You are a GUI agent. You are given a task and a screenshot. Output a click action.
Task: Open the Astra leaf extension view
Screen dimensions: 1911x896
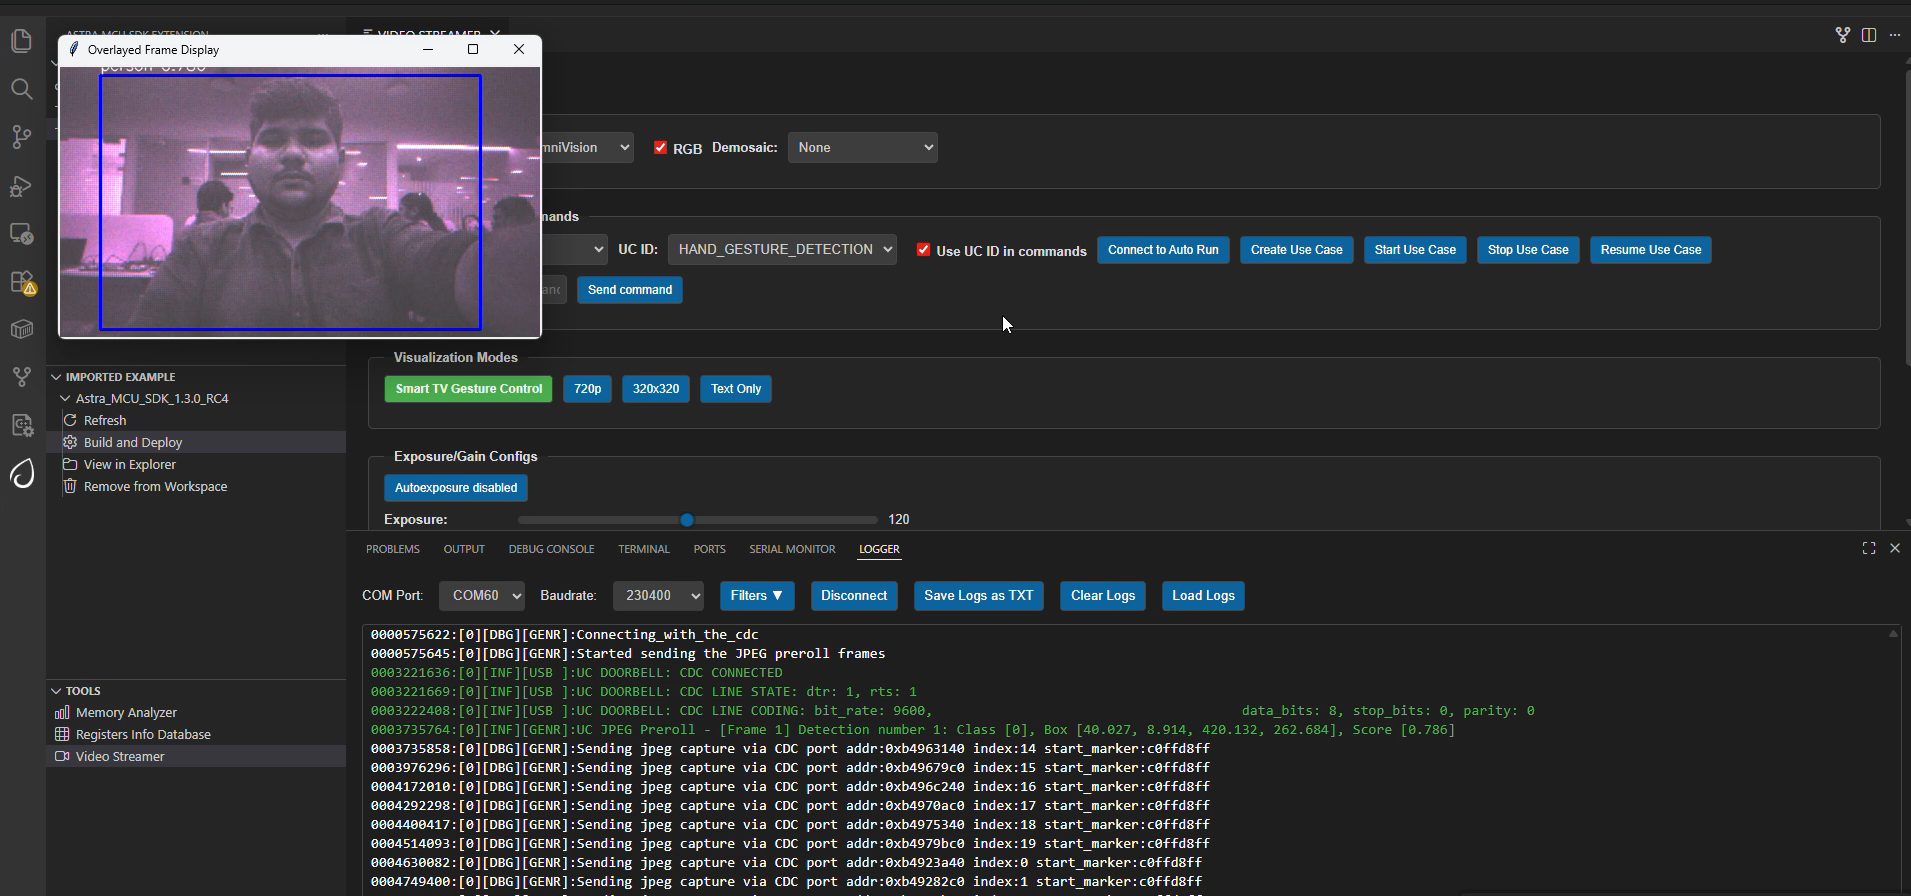tap(22, 473)
